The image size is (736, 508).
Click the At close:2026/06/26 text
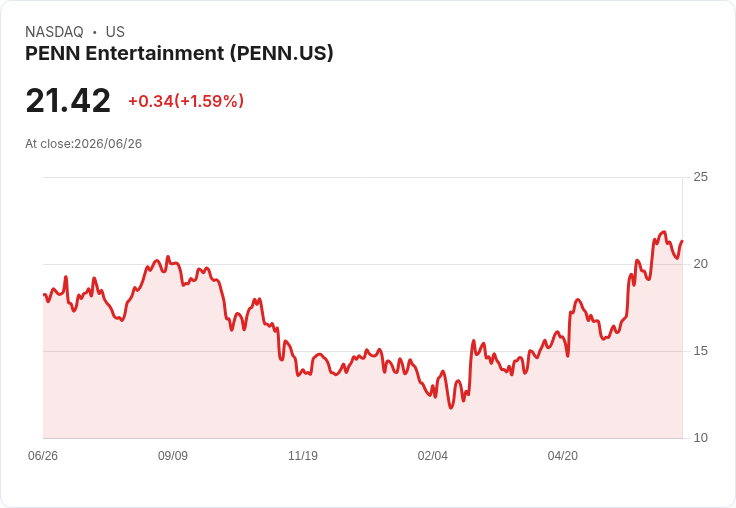click(x=84, y=144)
